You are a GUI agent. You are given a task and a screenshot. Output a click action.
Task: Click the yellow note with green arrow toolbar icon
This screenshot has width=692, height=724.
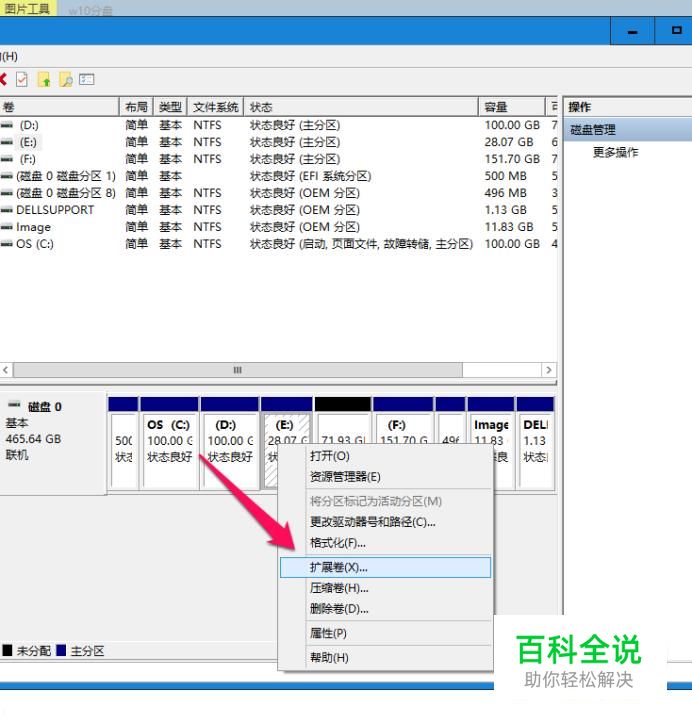click(44, 80)
